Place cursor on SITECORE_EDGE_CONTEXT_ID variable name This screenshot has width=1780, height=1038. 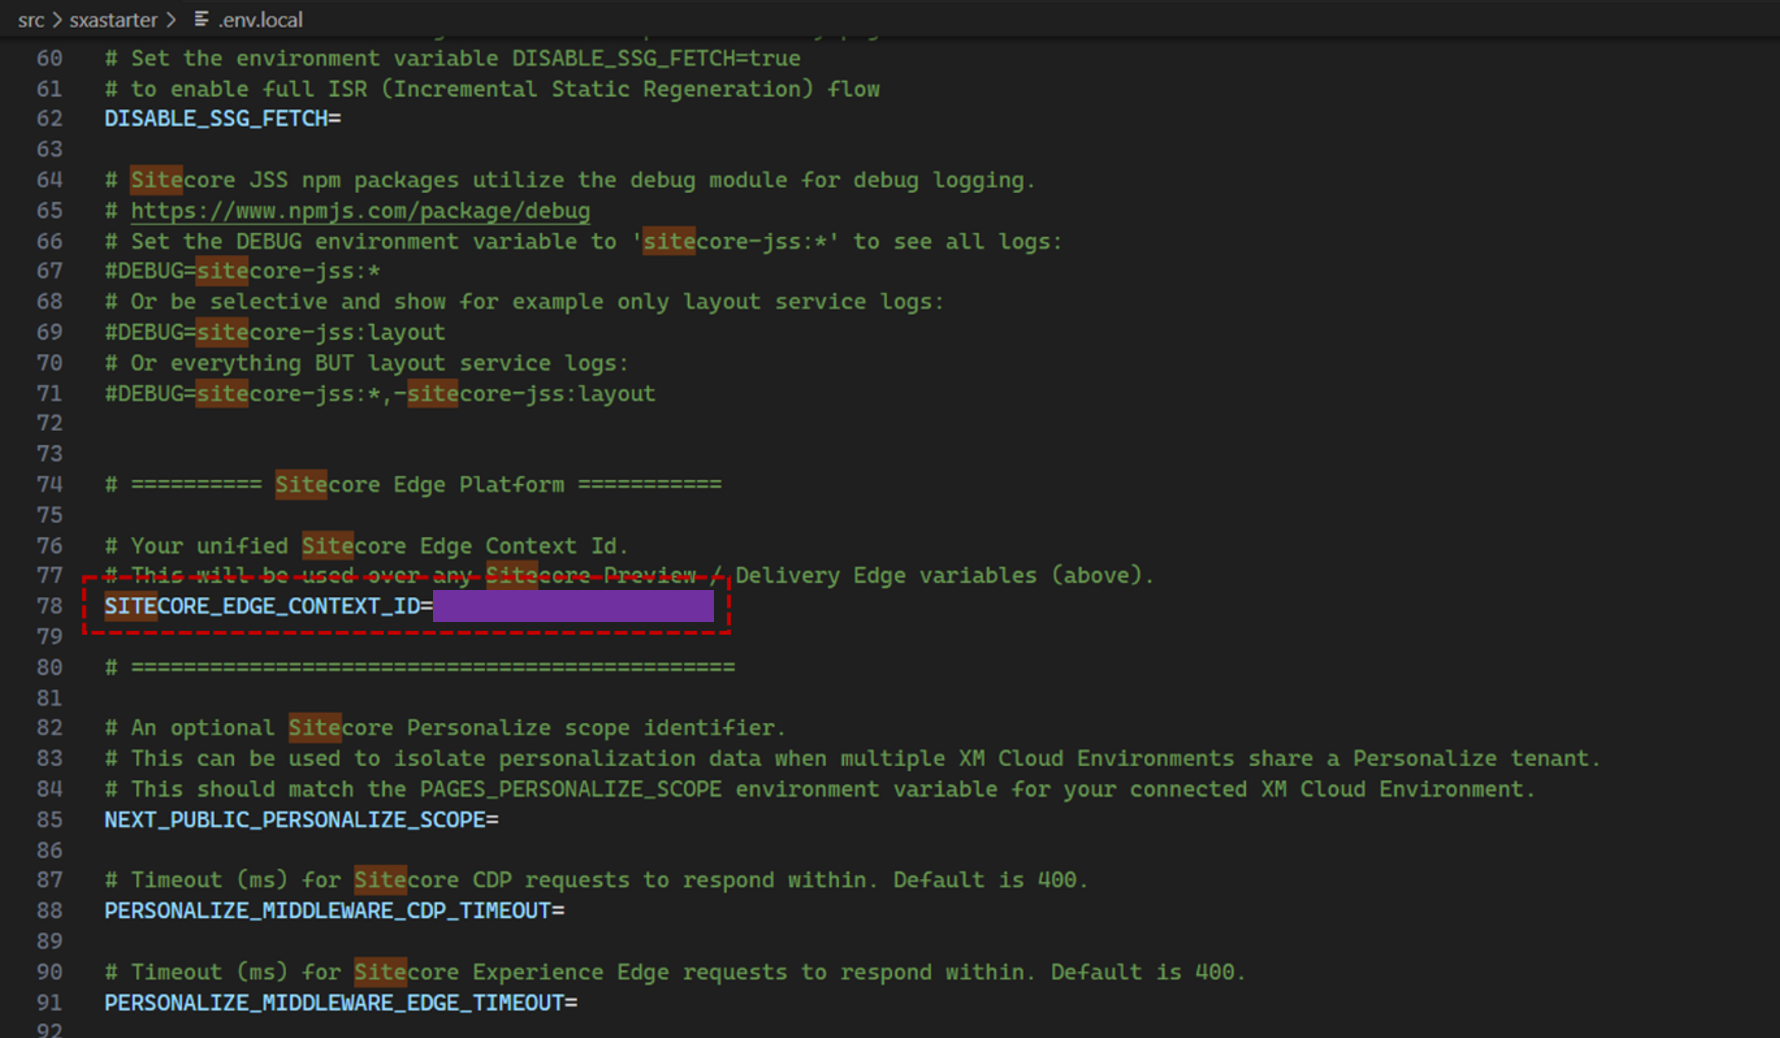(x=267, y=606)
